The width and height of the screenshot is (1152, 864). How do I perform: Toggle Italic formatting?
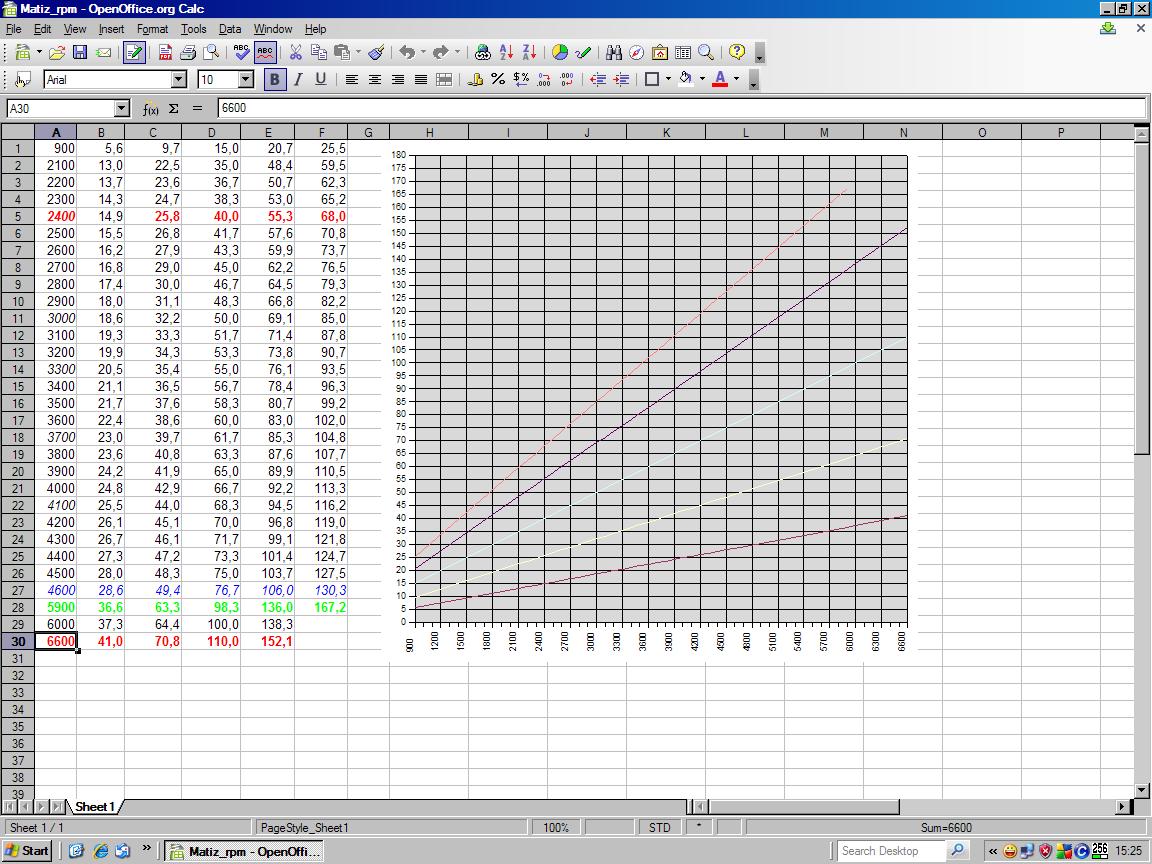[x=297, y=79]
